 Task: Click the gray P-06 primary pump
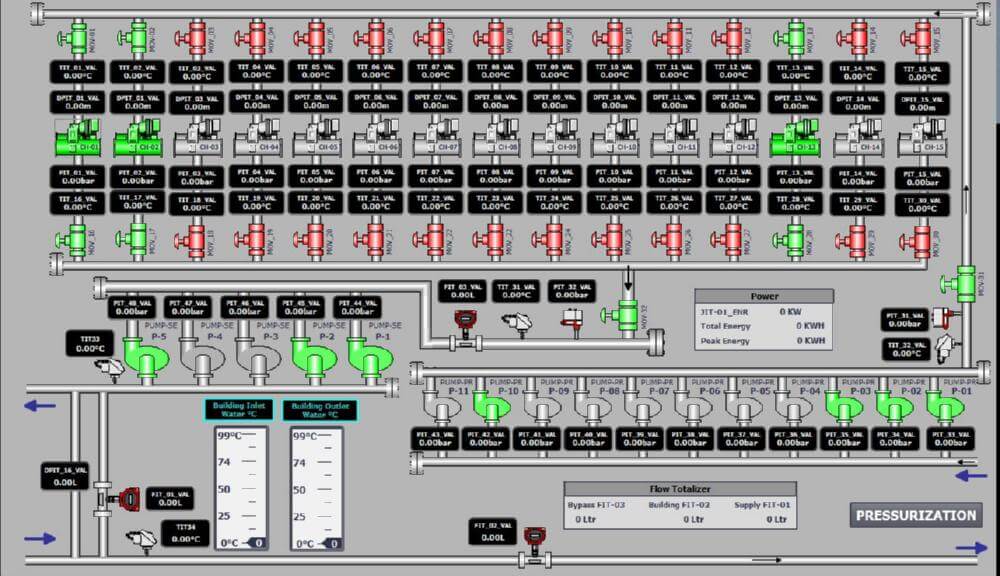pyautogui.click(x=691, y=407)
